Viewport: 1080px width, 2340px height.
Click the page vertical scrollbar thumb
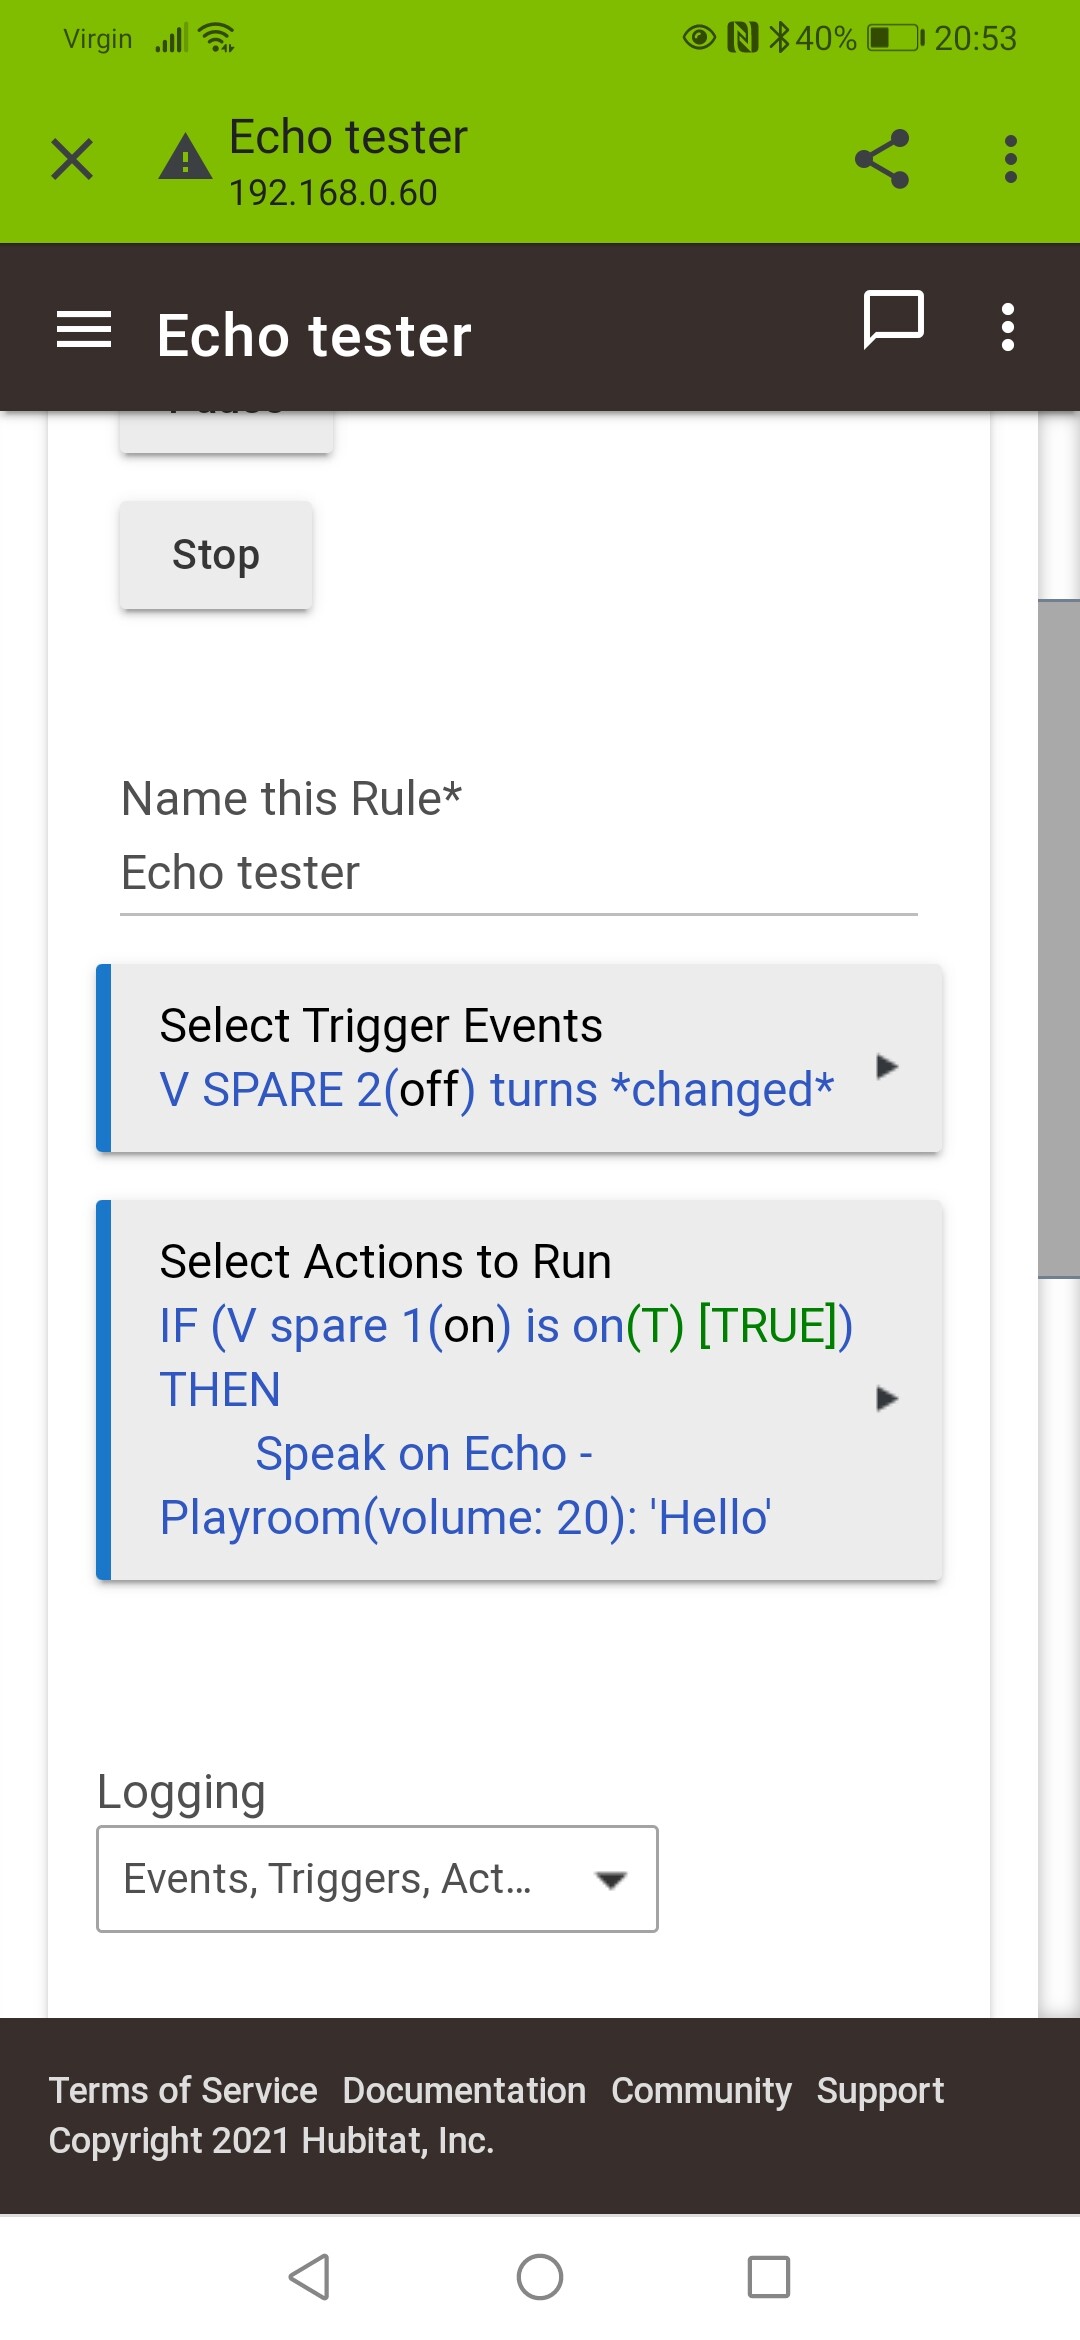pos(1059,938)
